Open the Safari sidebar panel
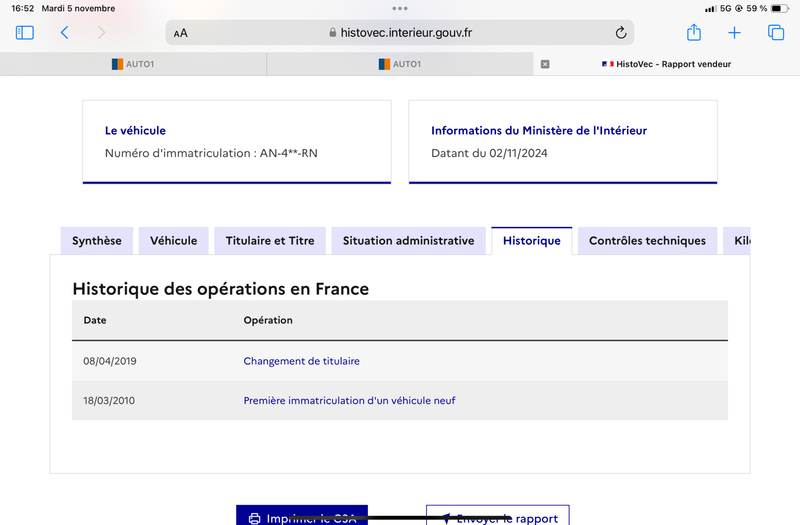 click(x=24, y=33)
